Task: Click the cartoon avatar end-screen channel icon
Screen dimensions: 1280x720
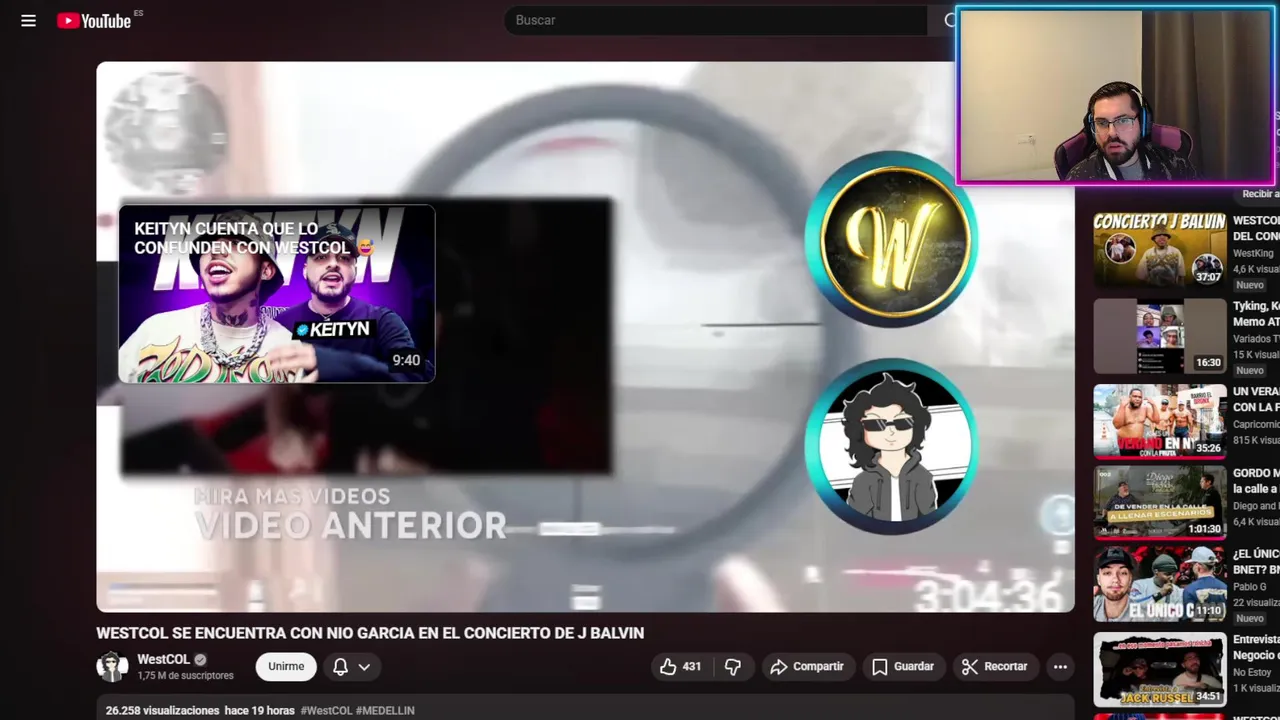Action: point(891,446)
